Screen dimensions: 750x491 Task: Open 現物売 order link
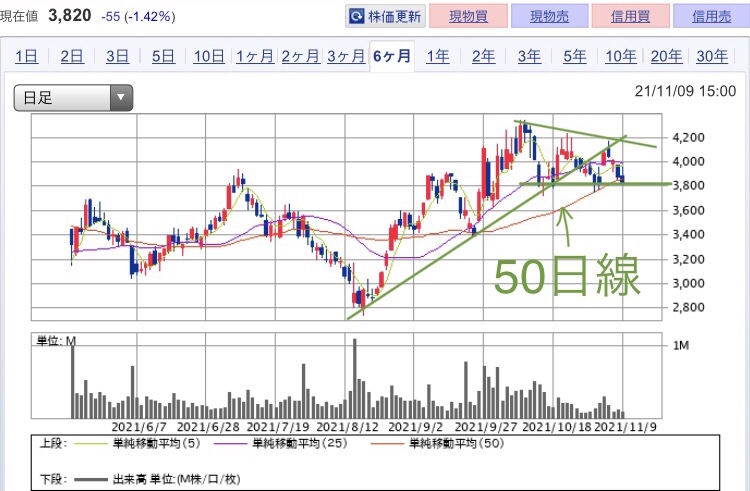tap(550, 17)
